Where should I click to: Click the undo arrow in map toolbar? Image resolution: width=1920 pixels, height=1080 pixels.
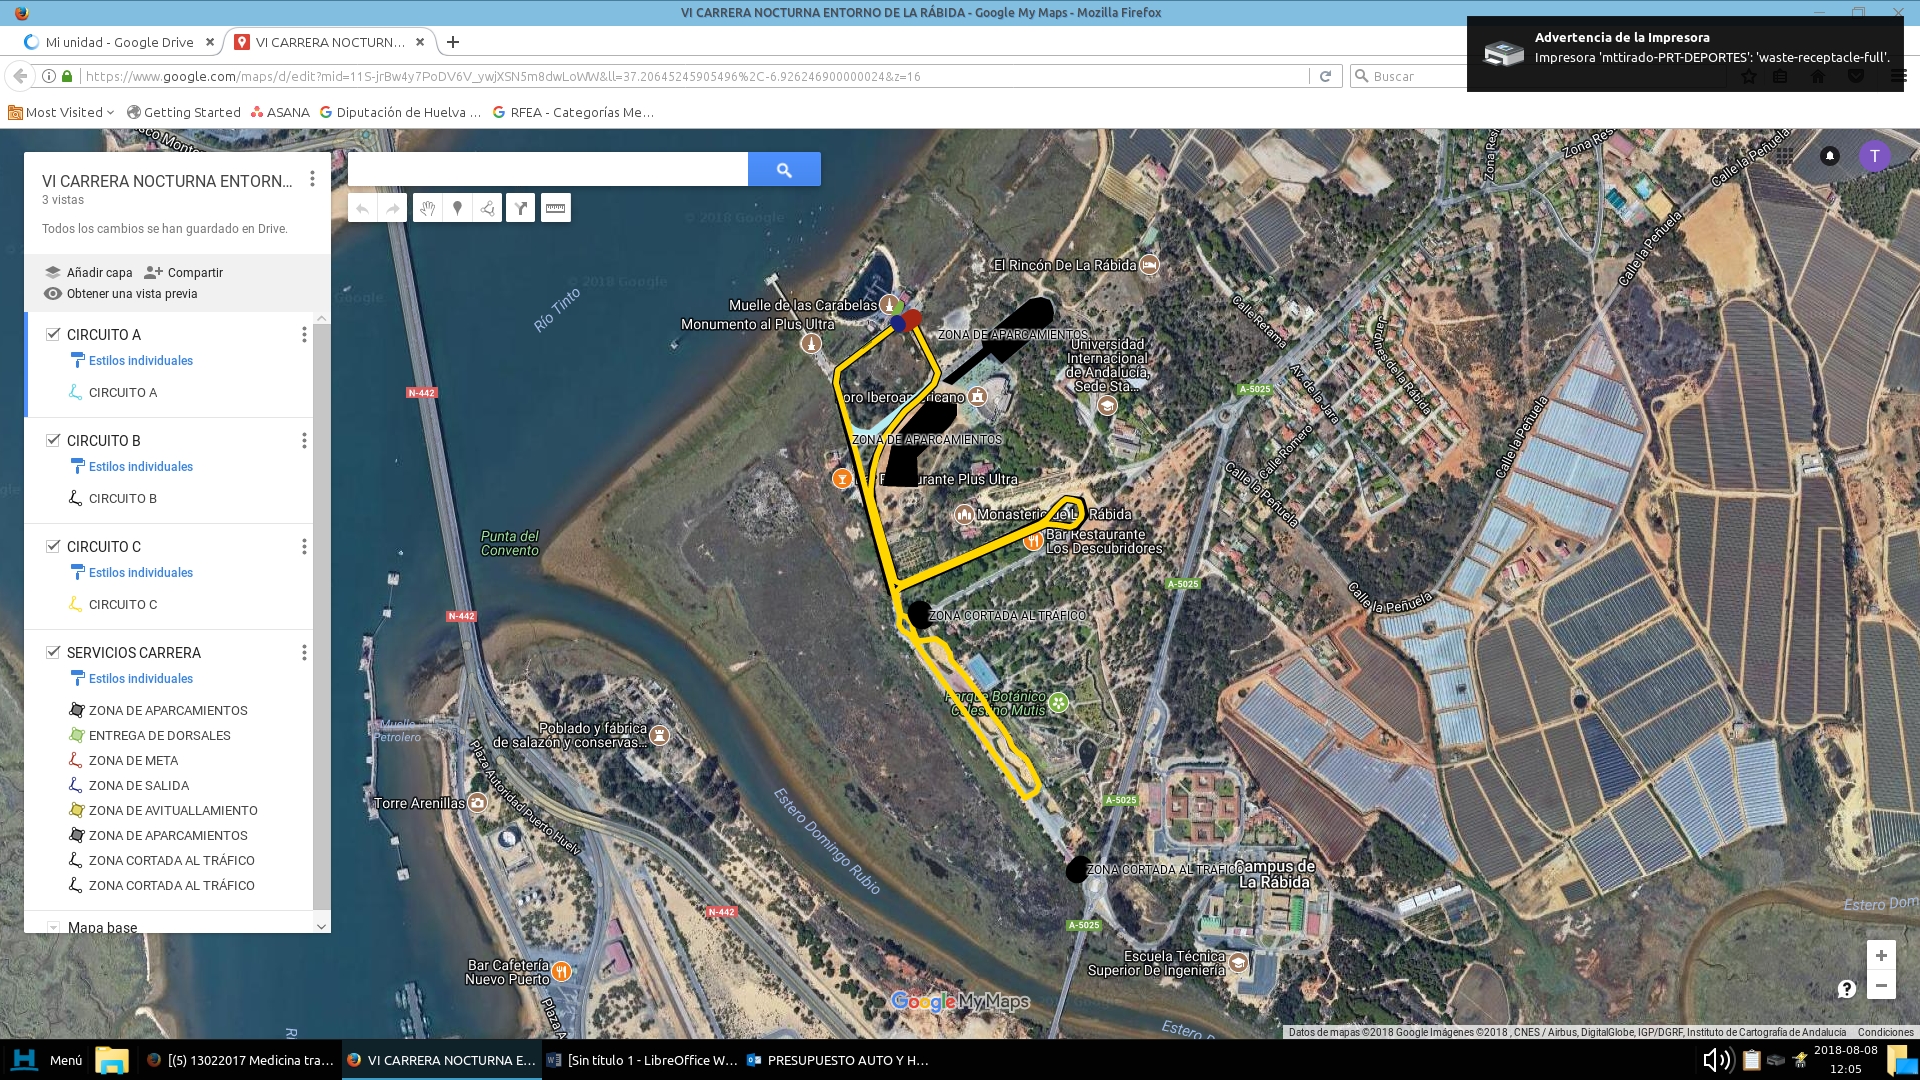[x=363, y=208]
